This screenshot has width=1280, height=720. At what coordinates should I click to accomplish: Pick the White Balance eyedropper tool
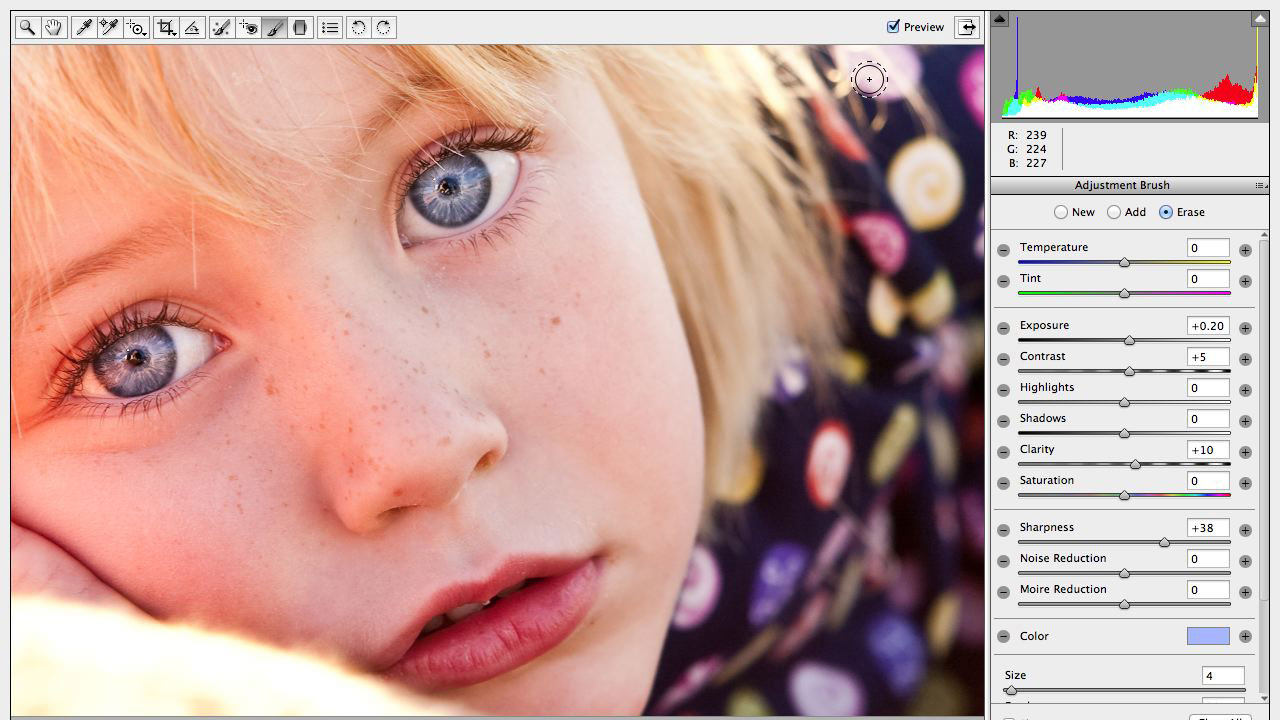[x=84, y=28]
